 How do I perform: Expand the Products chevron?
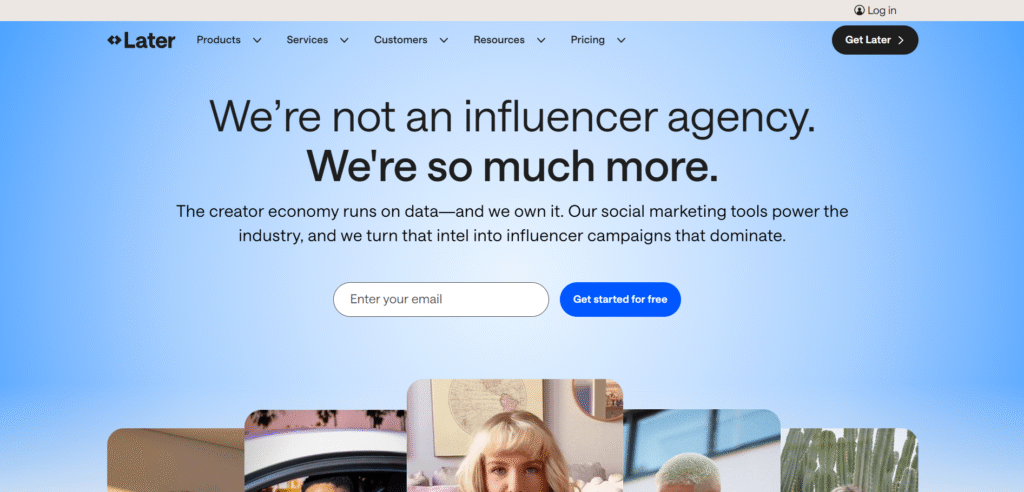[257, 41]
